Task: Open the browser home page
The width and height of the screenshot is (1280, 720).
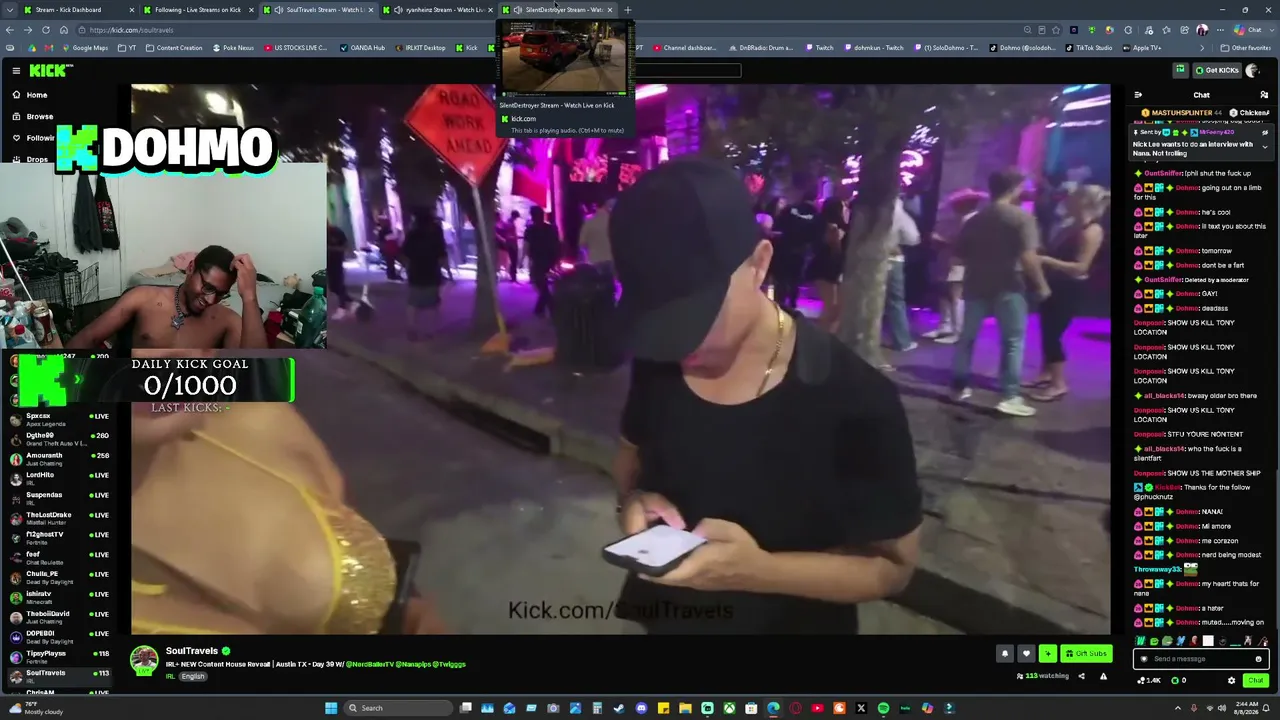Action: click(64, 30)
